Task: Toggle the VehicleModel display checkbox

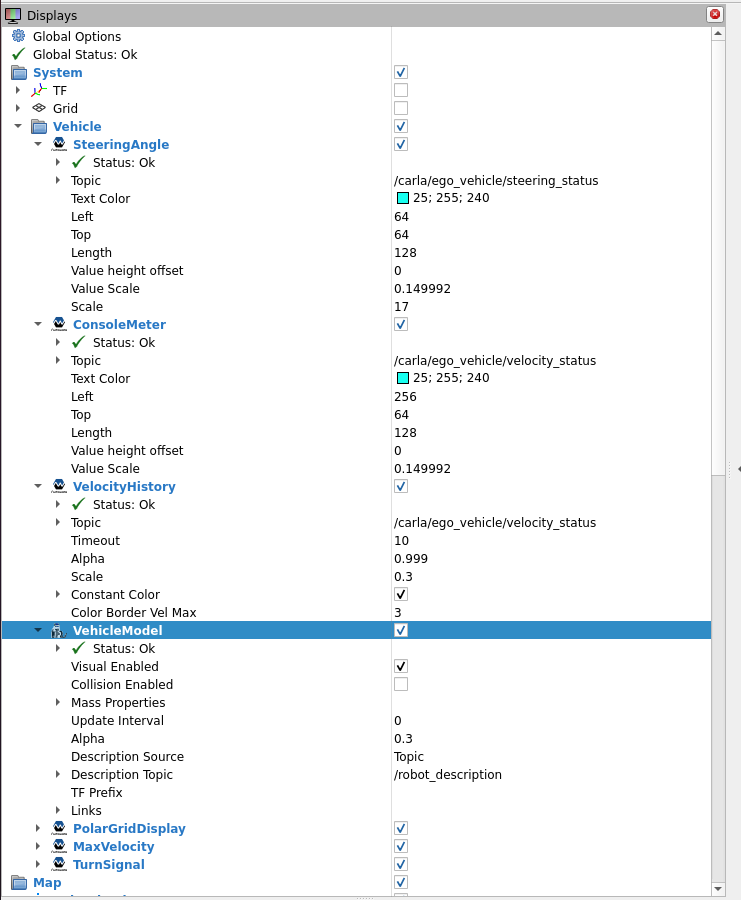Action: (401, 630)
